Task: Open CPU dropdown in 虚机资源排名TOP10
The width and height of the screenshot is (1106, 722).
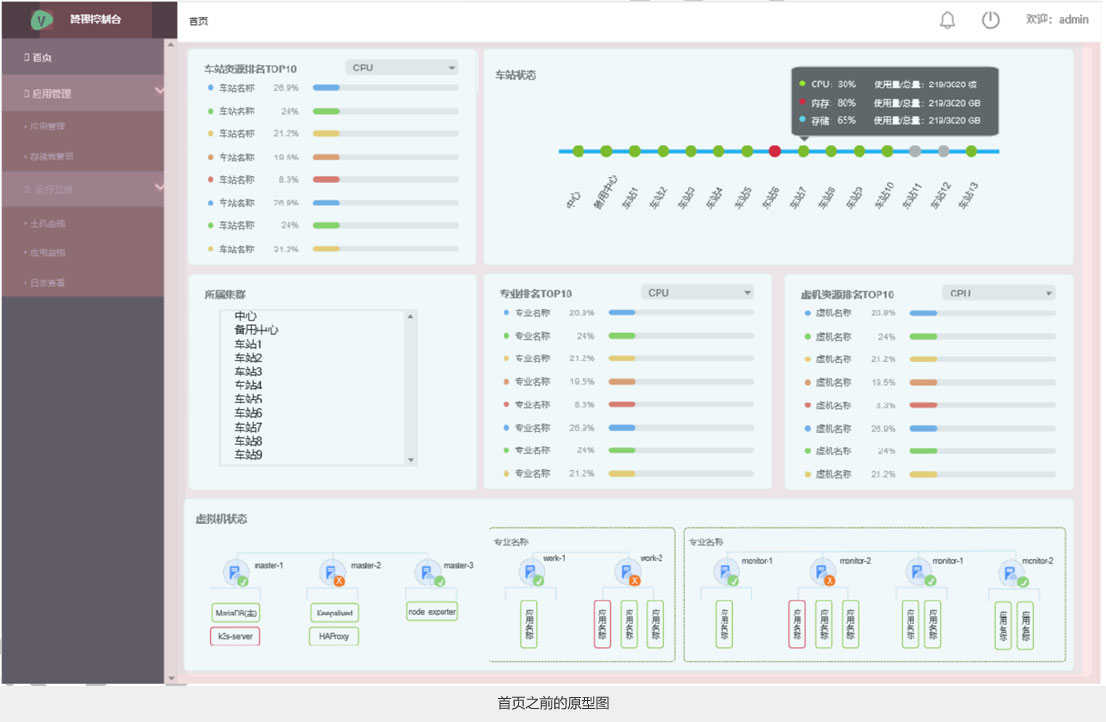Action: tap(998, 293)
